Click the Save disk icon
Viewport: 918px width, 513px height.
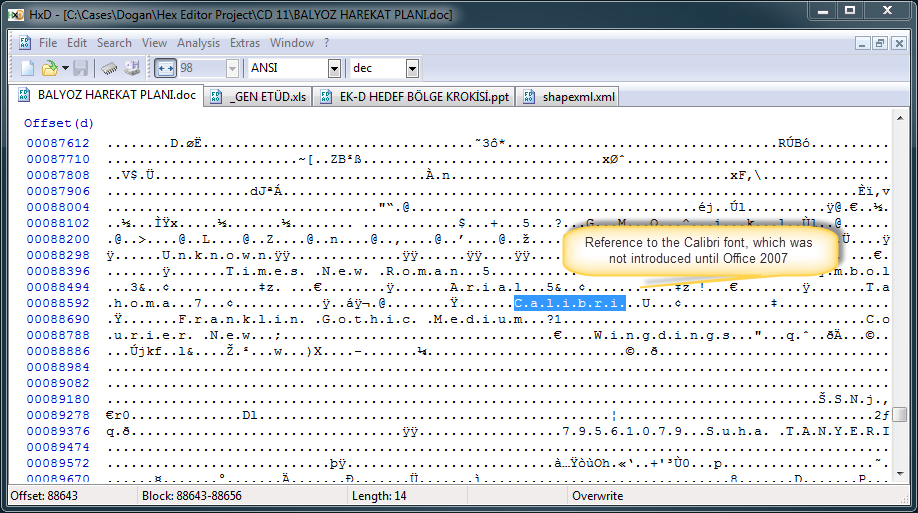coord(81,68)
